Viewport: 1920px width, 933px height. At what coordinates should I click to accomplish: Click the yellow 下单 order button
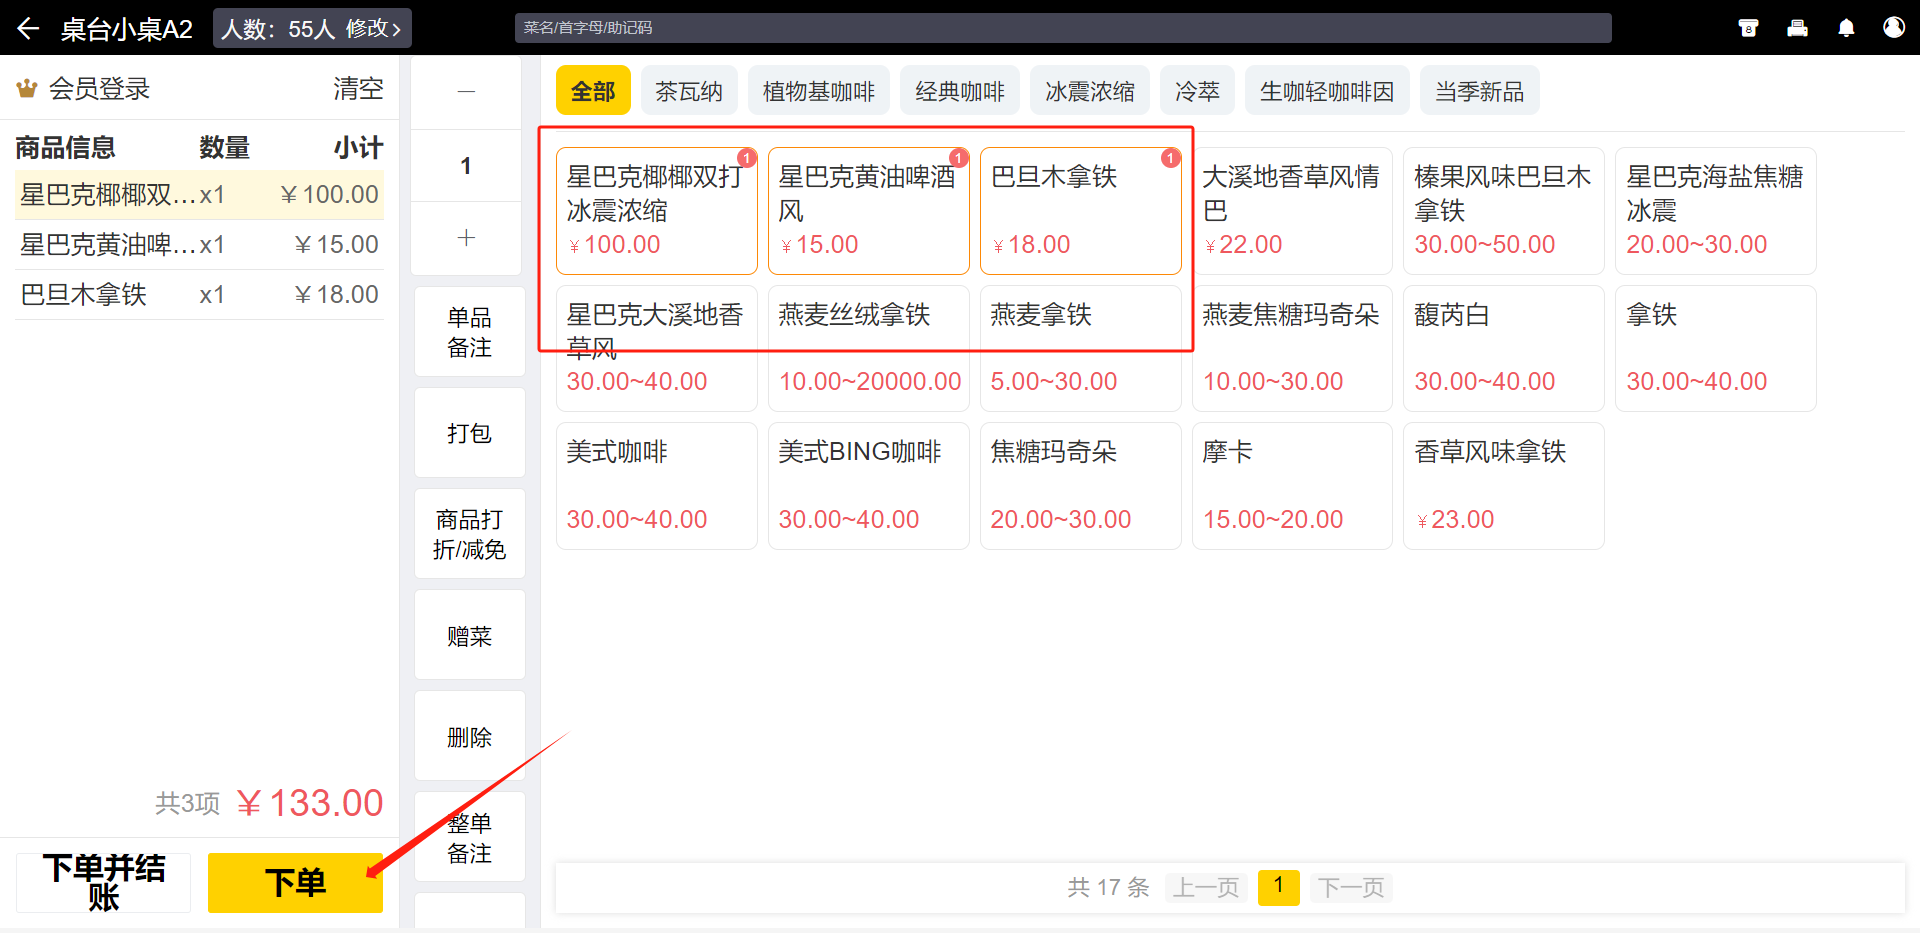pyautogui.click(x=295, y=883)
